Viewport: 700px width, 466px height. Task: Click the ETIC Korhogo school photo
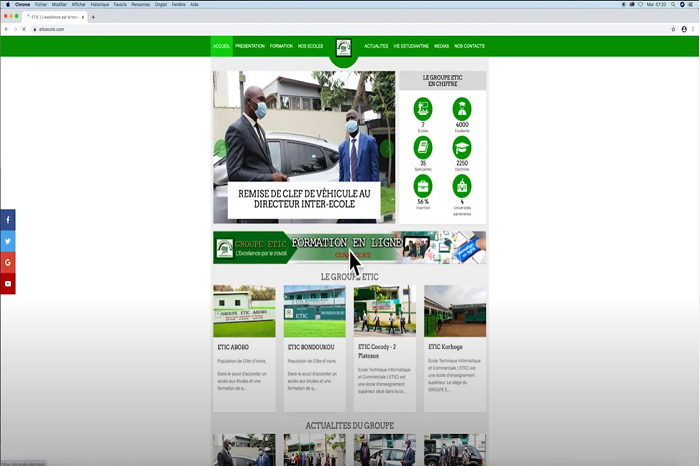click(x=455, y=311)
